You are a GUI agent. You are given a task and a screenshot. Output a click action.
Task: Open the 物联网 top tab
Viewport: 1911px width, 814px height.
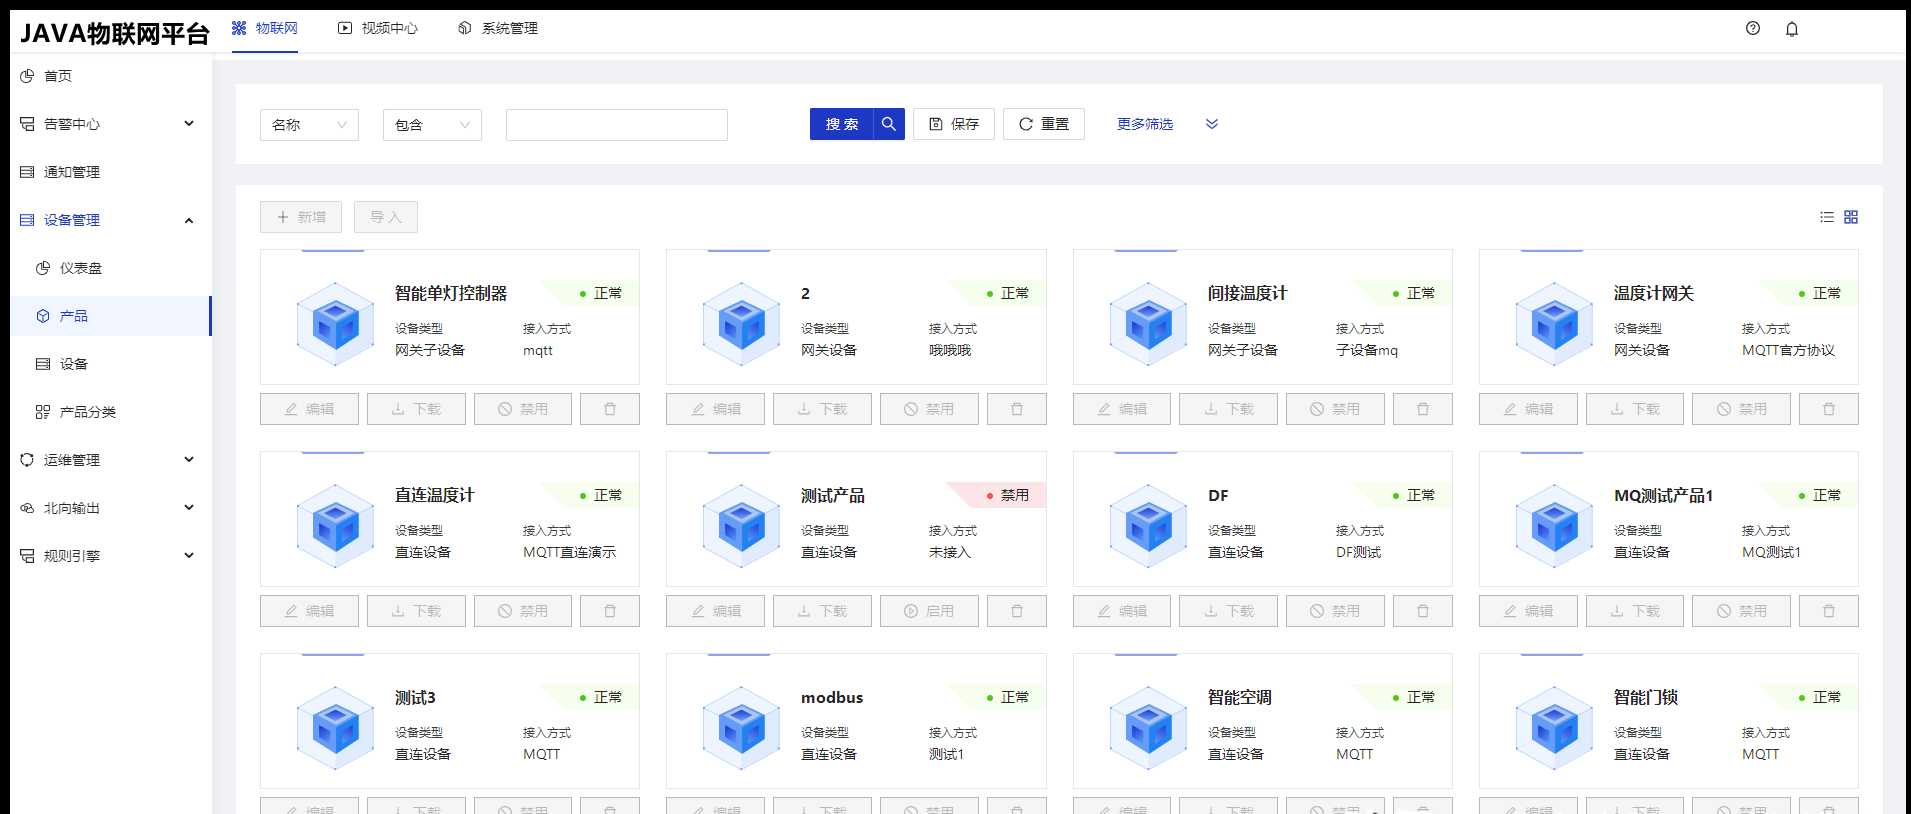[265, 28]
